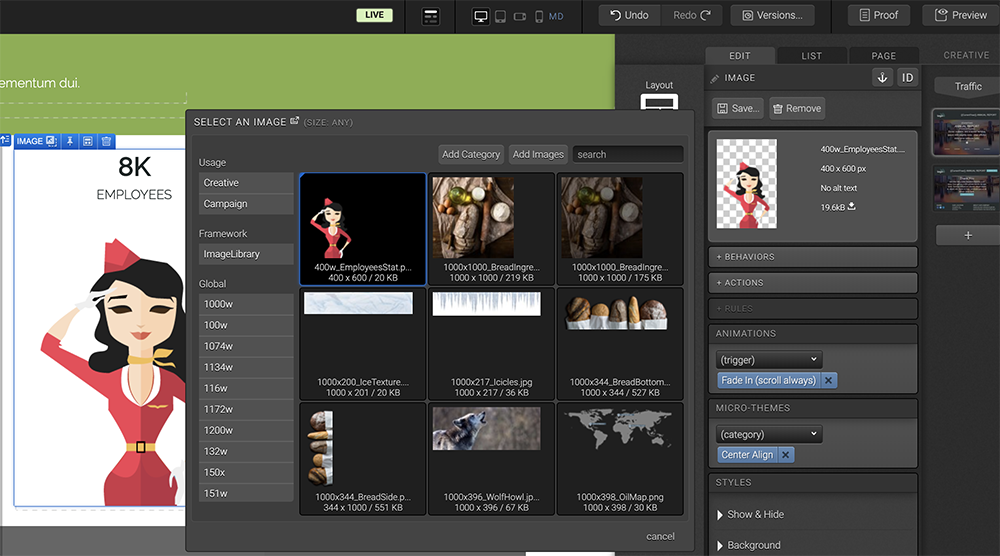1000x556 pixels.
Task: Switch to tablet portrait viewport
Action: [x=501, y=17]
